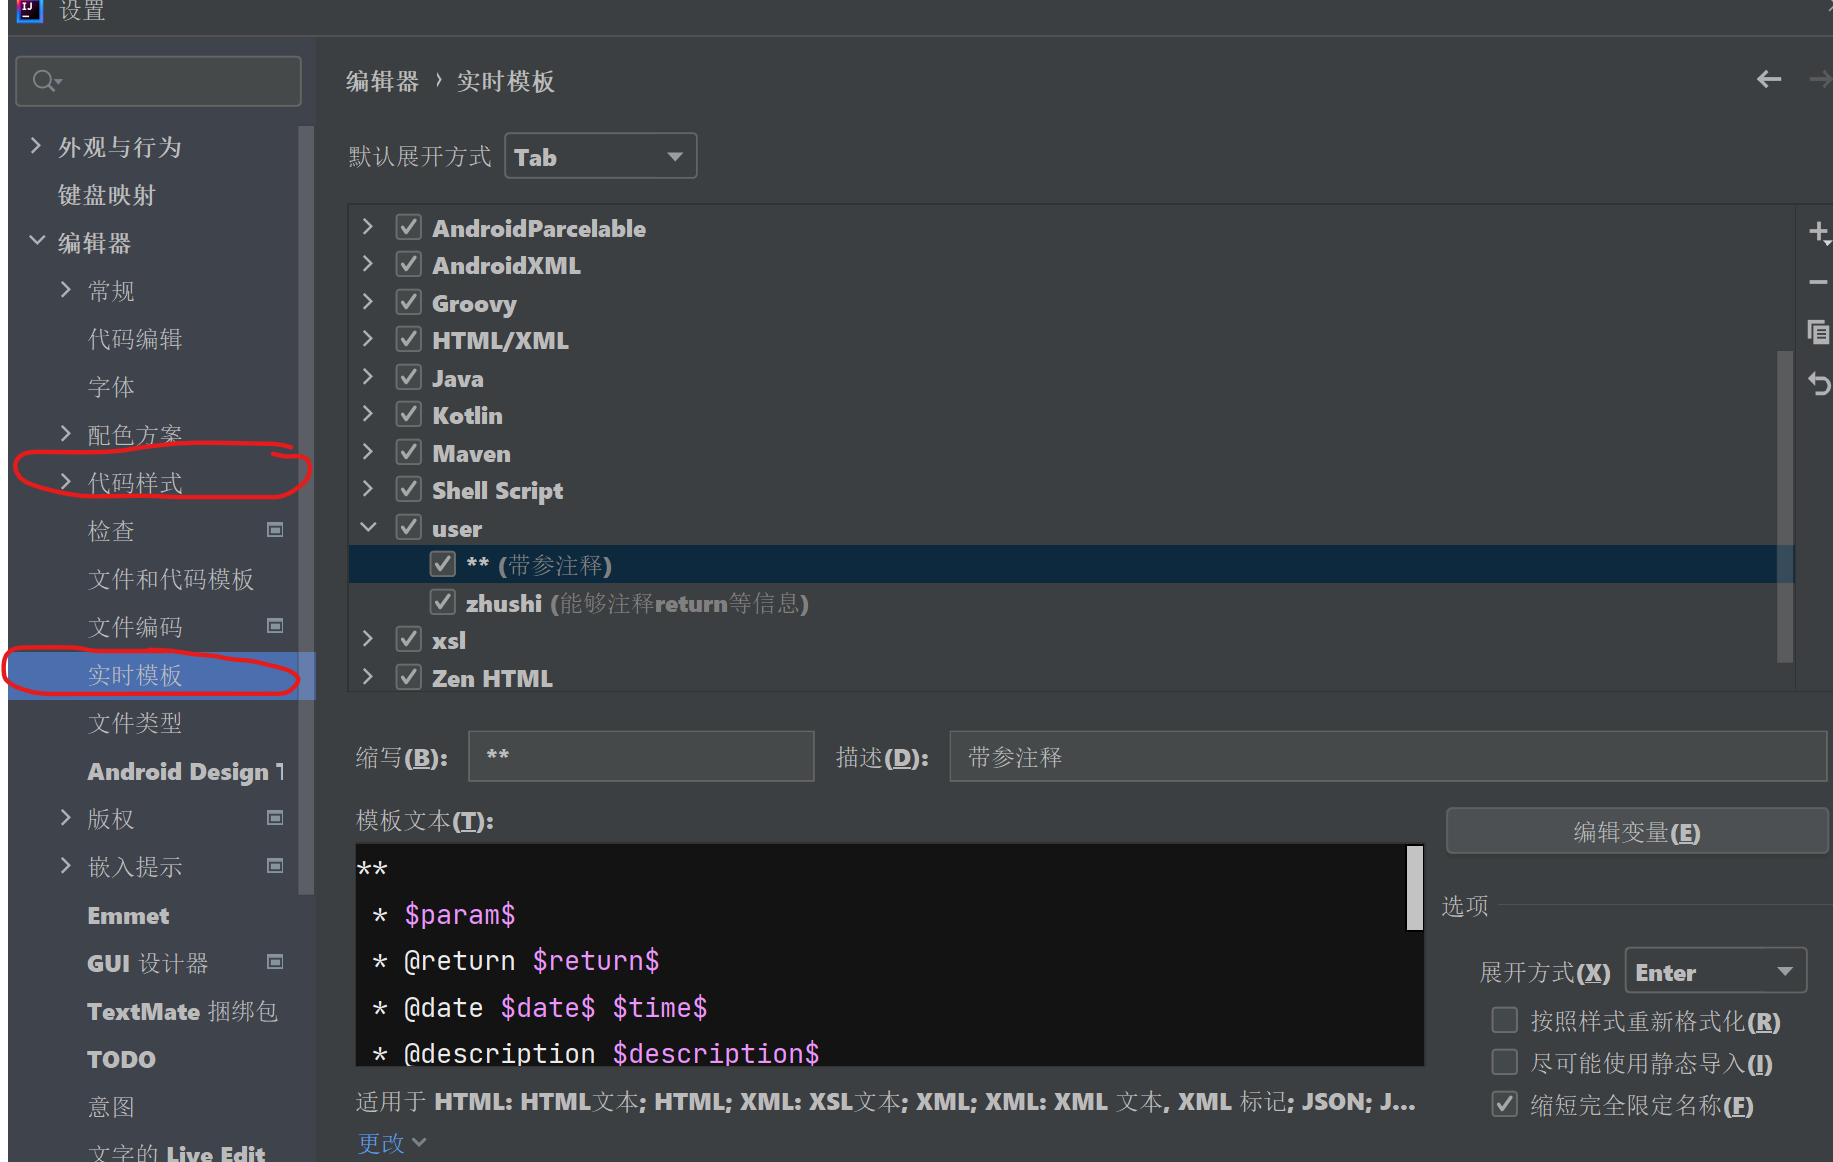Select 键盘映射 in settings sidebar
Viewport: 1833px width, 1162px height.
[x=107, y=195]
